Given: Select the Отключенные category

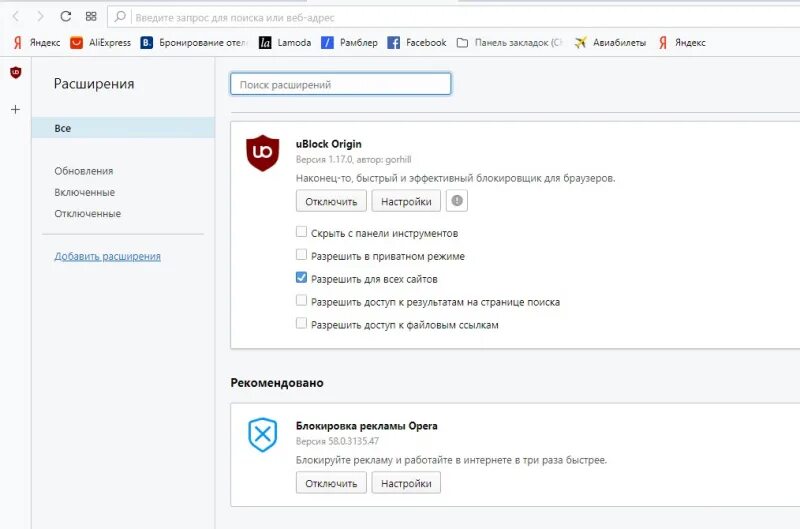Looking at the screenshot, I should coord(88,214).
